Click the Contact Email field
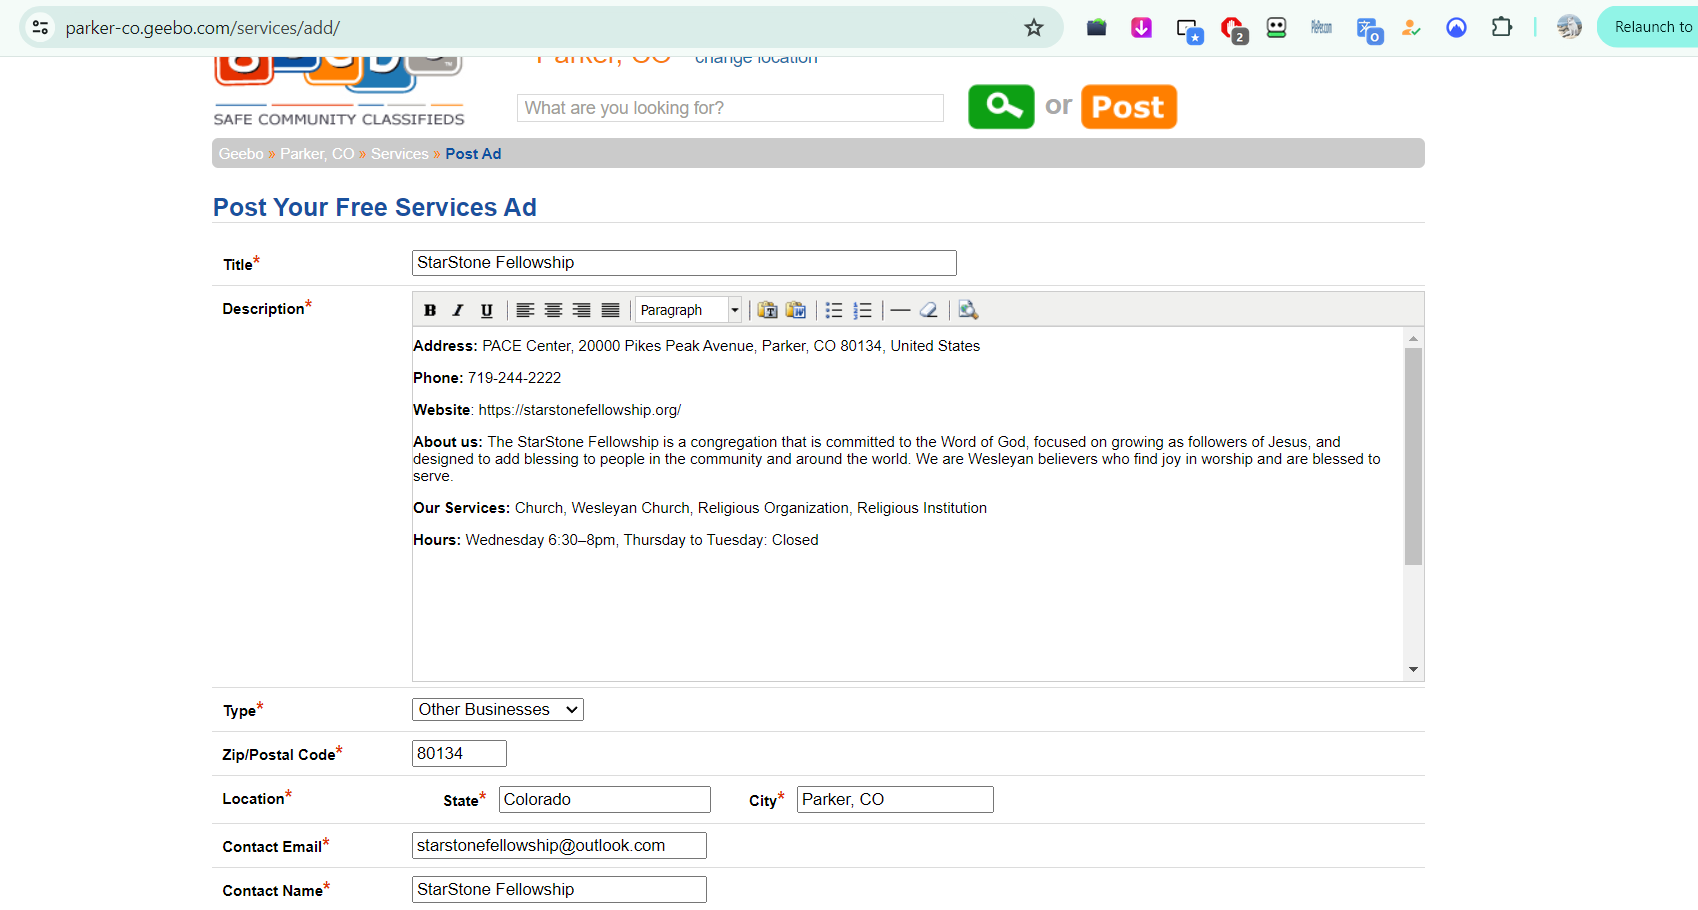The image size is (1698, 910). [x=559, y=846]
